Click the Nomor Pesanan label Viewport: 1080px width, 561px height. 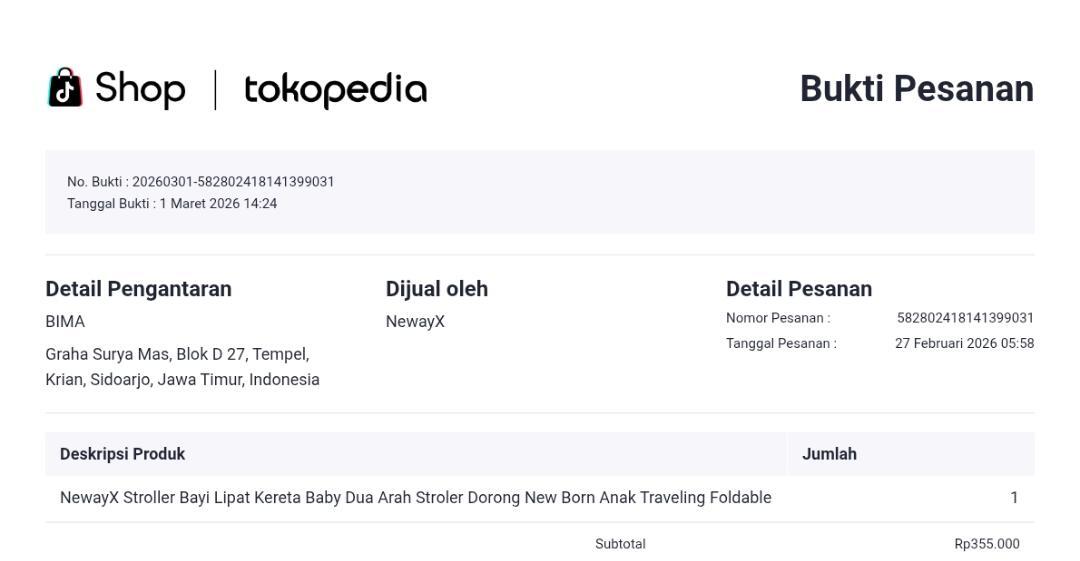coord(778,318)
